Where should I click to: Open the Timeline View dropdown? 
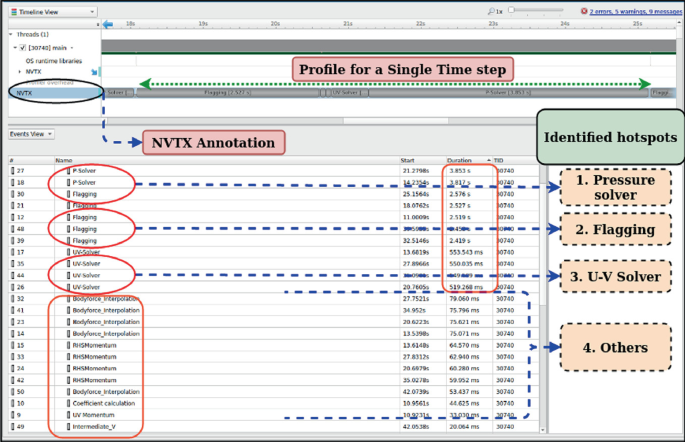coord(50,13)
